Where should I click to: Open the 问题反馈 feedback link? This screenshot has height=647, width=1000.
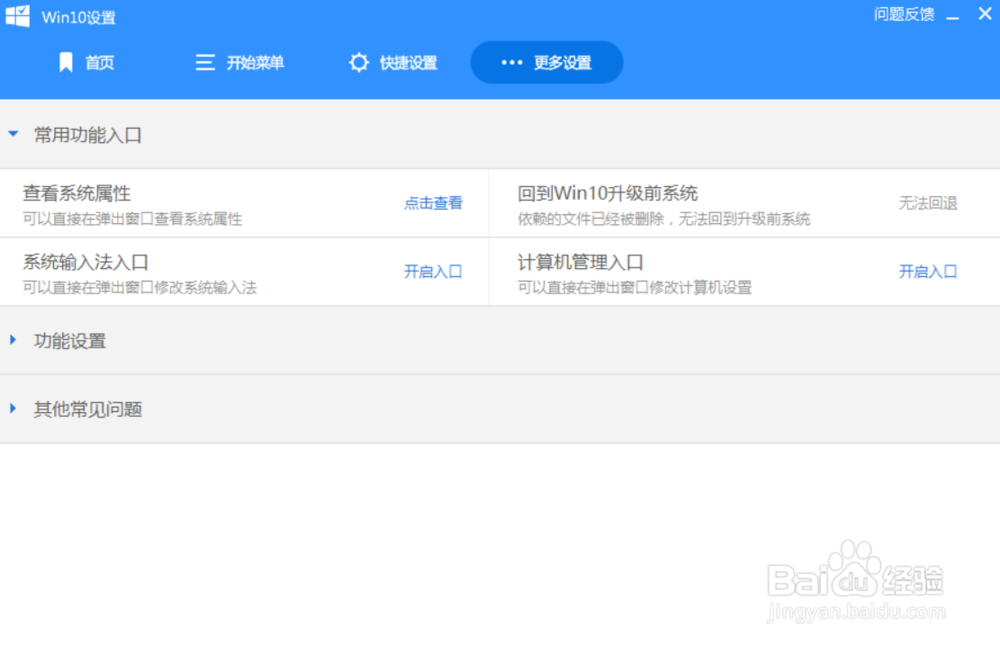904,14
